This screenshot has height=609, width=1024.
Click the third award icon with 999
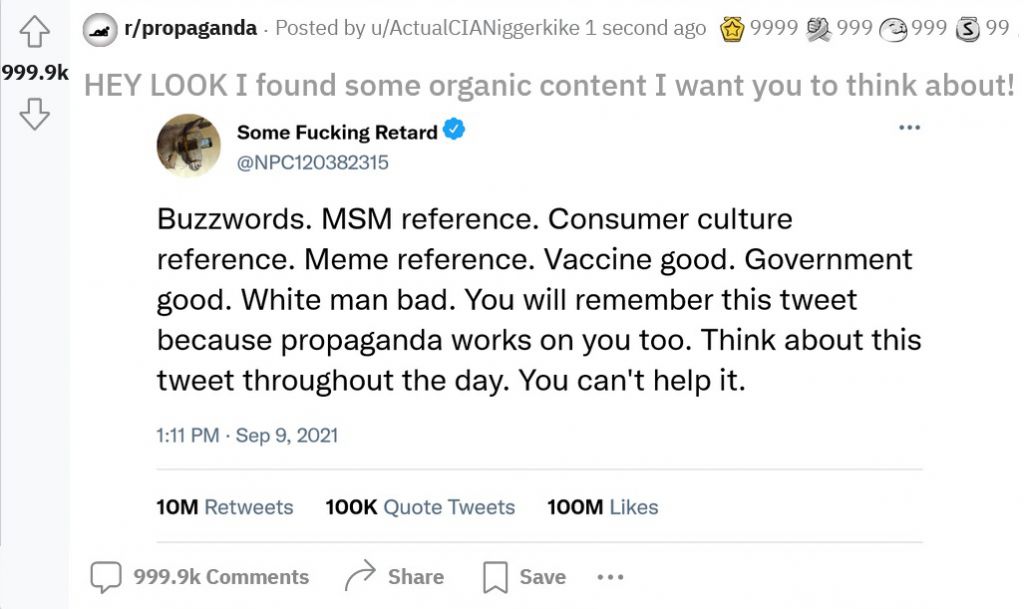point(893,29)
